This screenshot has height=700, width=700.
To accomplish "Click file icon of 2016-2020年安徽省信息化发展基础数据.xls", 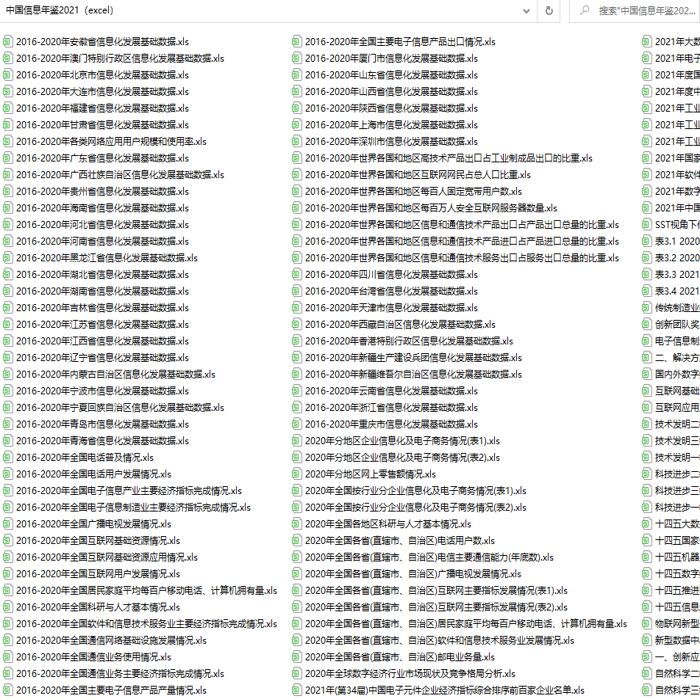I will pyautogui.click(x=8, y=42).
